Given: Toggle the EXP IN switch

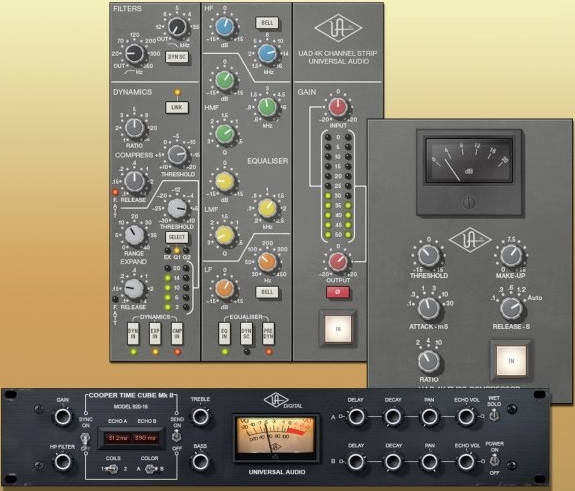Looking at the screenshot, I should (155, 334).
